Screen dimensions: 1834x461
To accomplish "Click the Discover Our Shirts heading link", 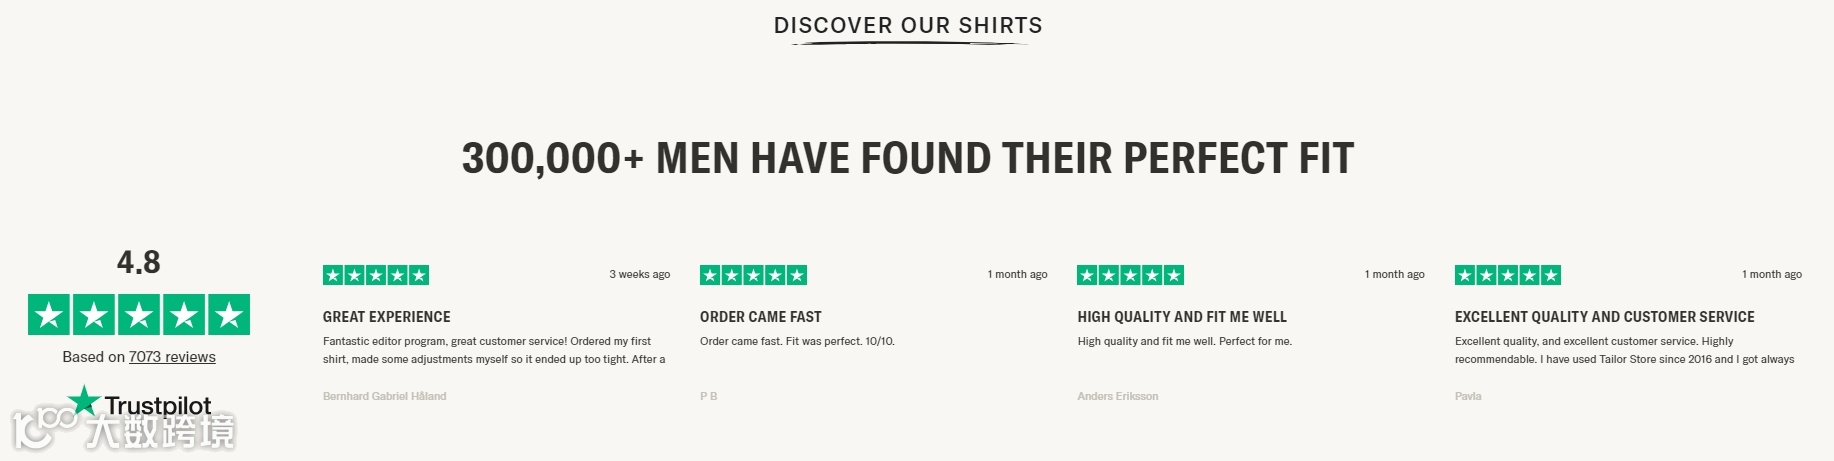I will 908,26.
